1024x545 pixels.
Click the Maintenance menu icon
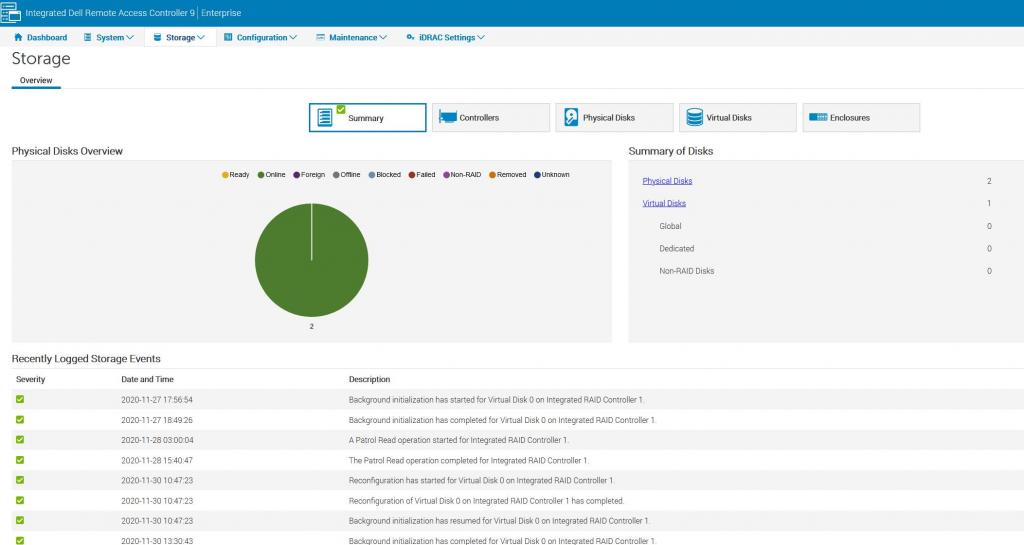click(x=320, y=37)
